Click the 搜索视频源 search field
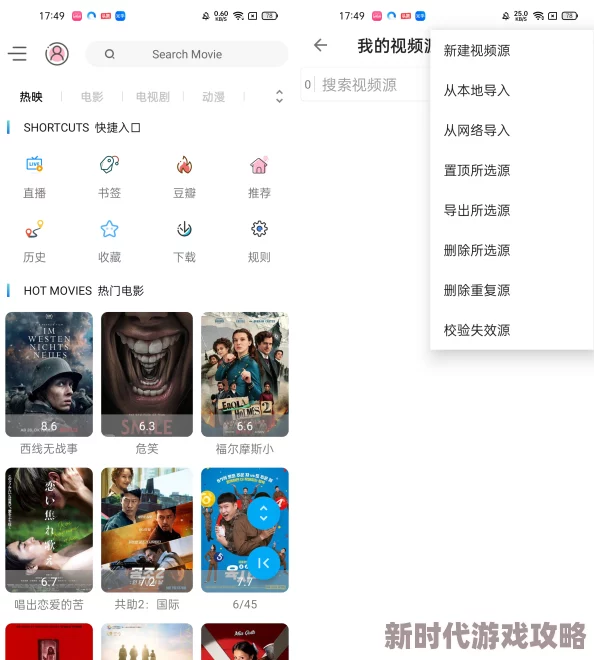This screenshot has height=660, width=594. pos(366,85)
